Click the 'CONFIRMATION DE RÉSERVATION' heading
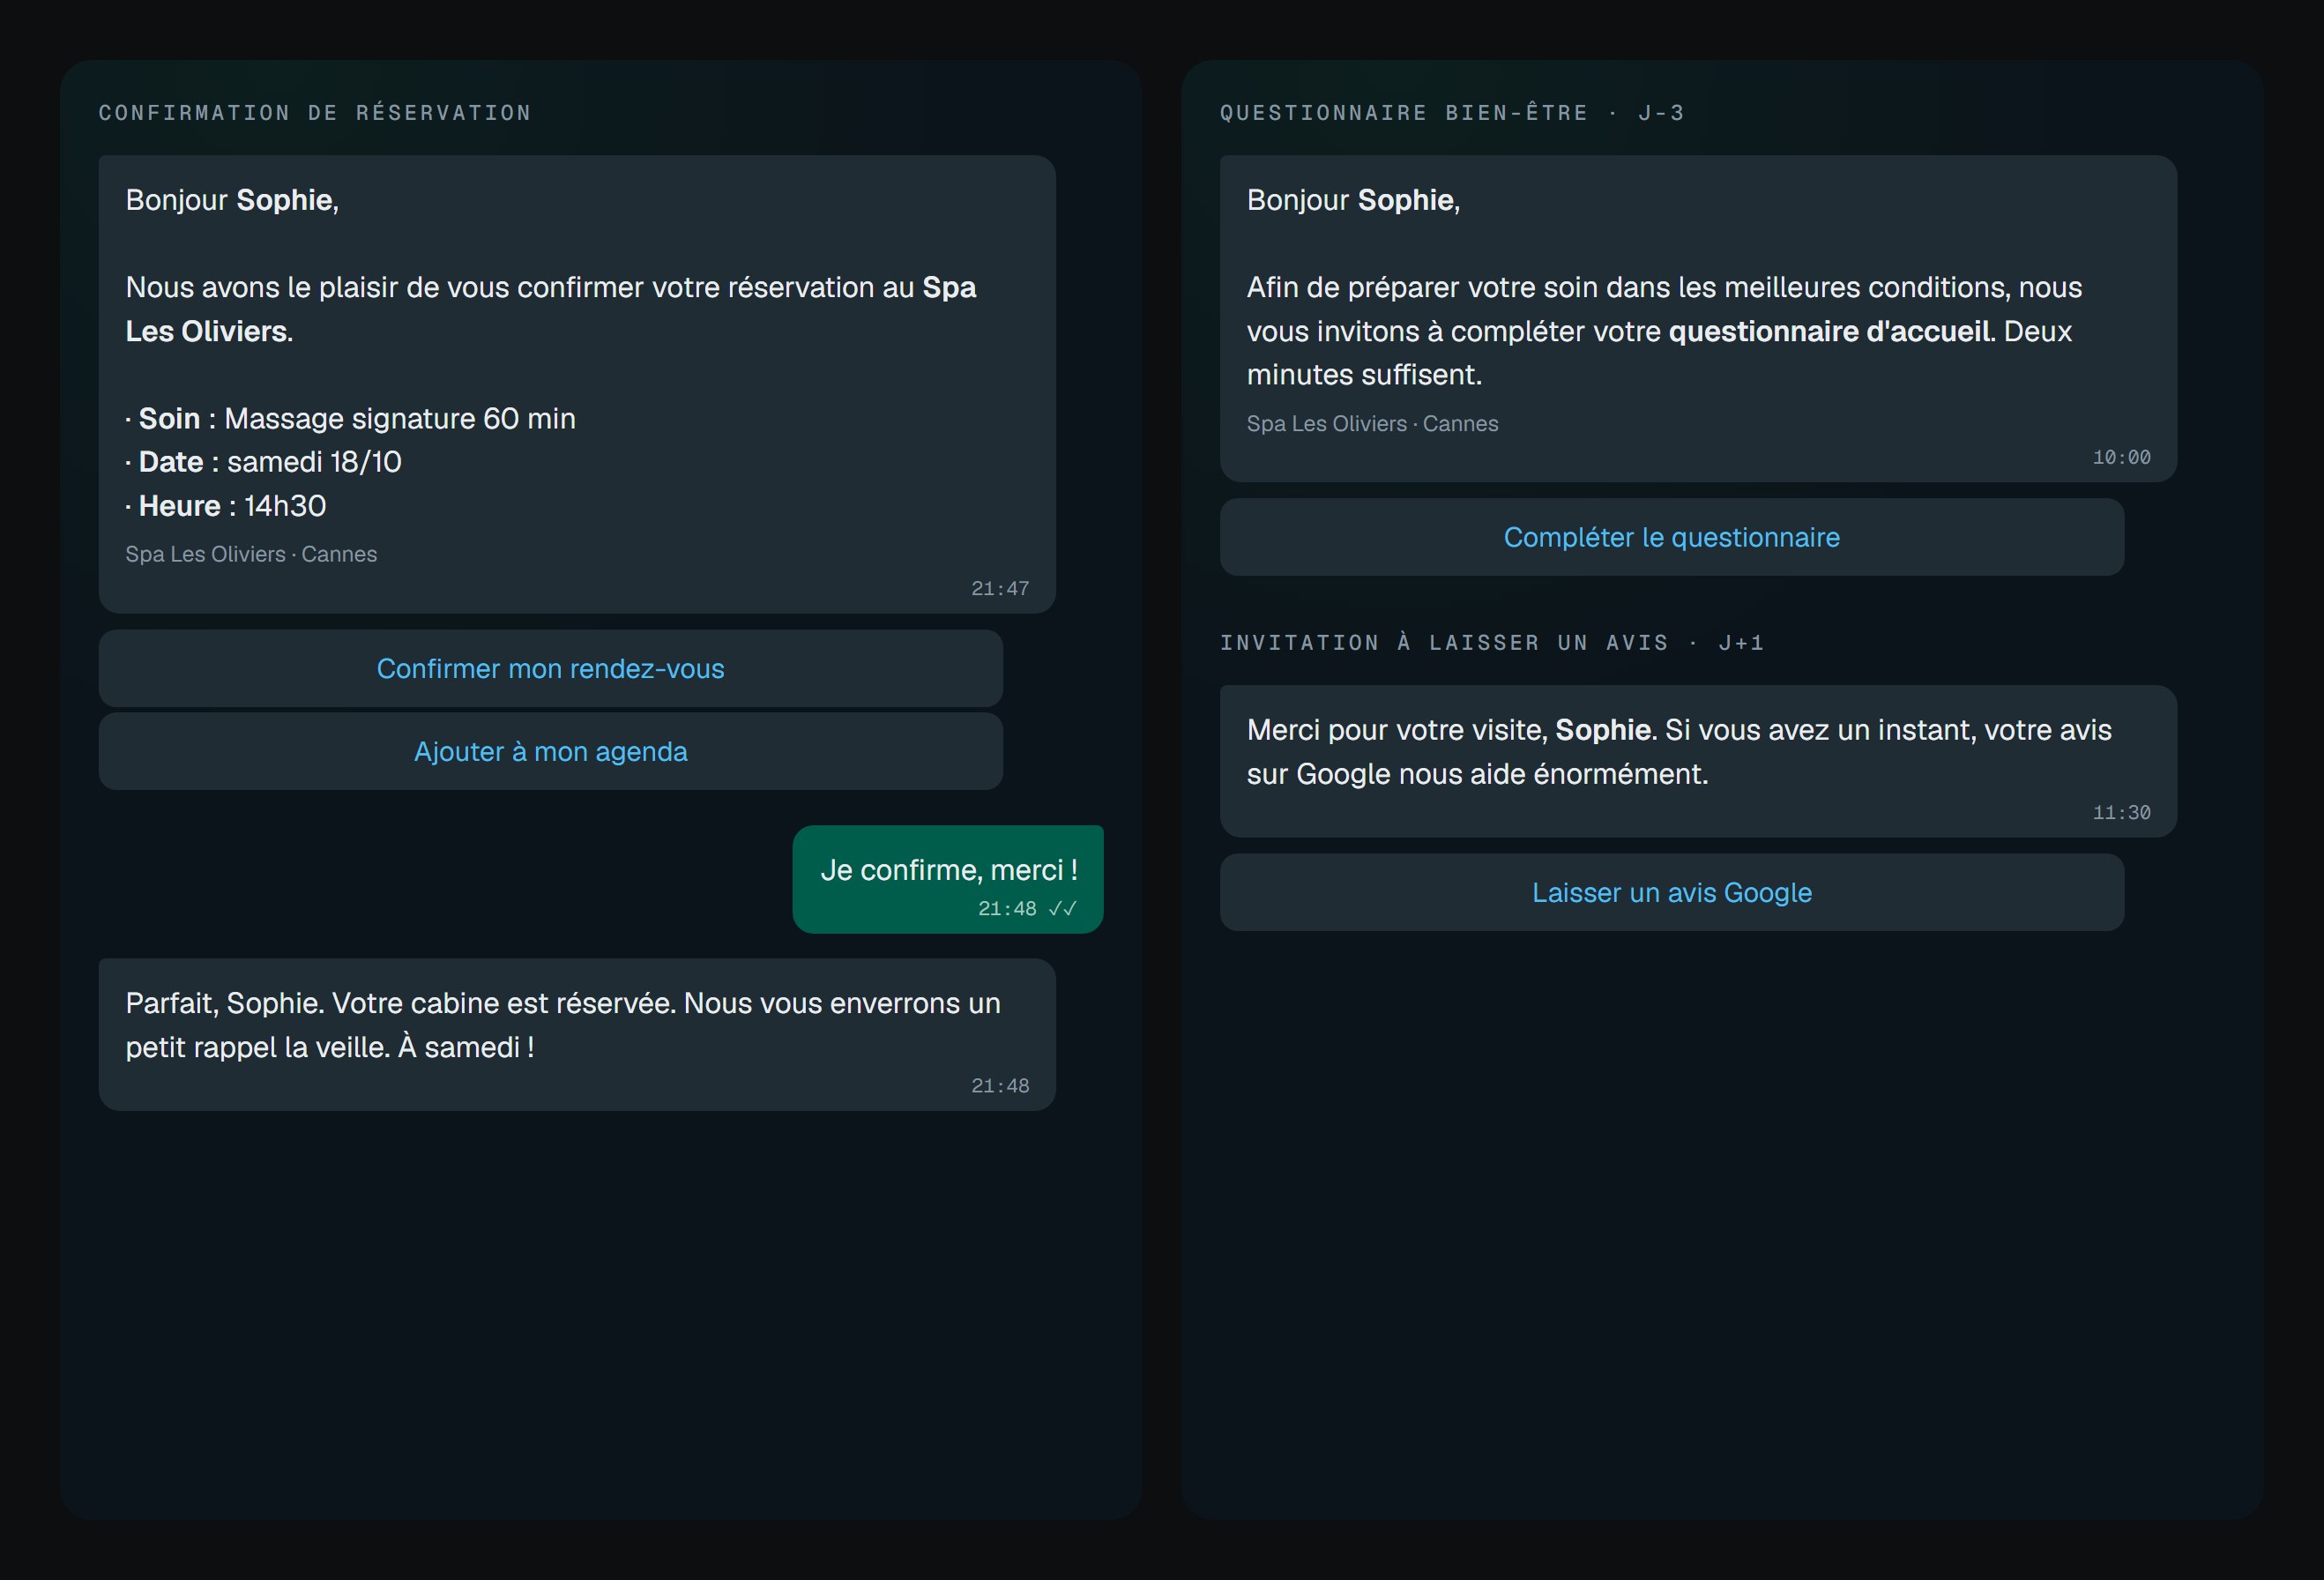 [x=315, y=113]
